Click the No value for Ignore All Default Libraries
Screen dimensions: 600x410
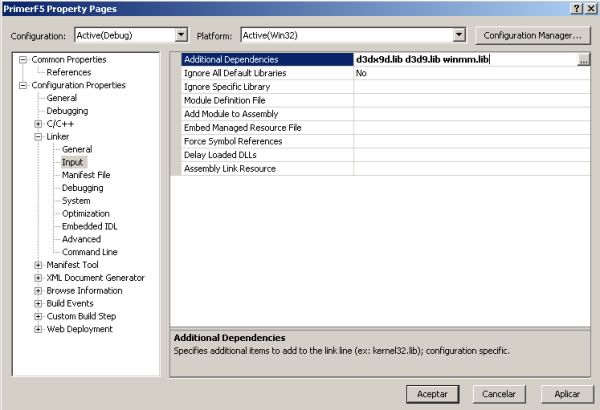click(x=472, y=73)
